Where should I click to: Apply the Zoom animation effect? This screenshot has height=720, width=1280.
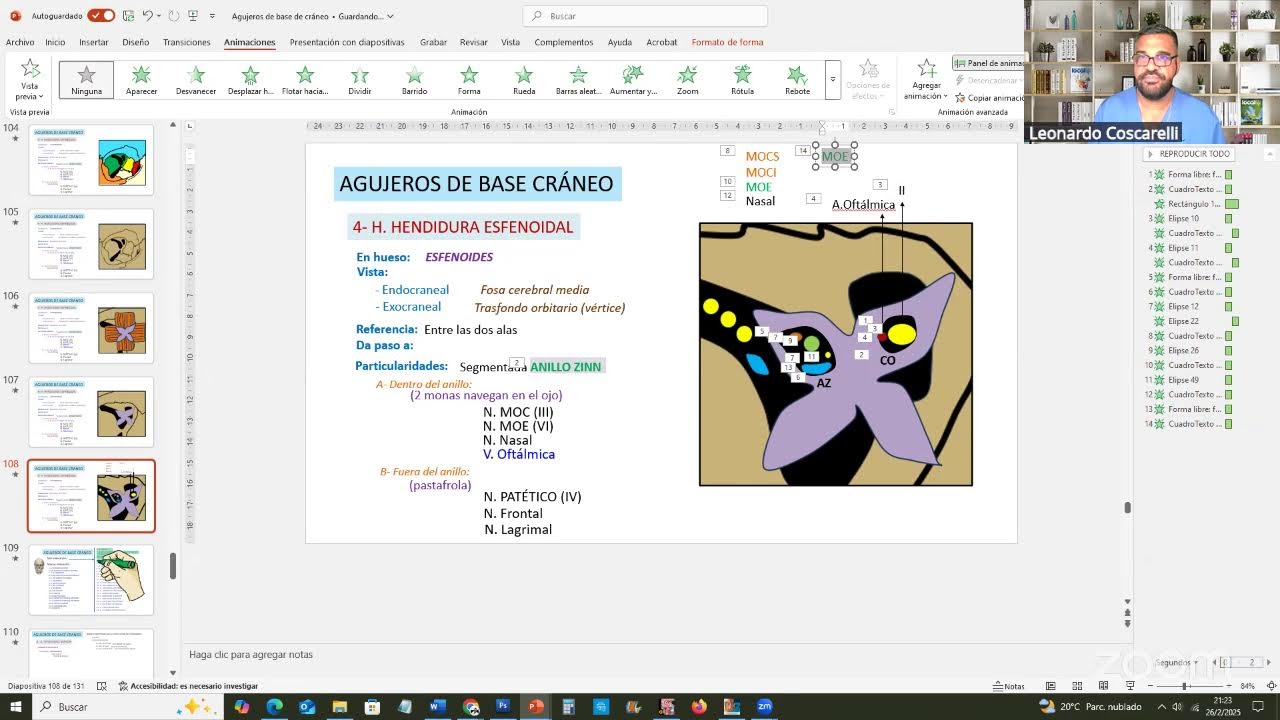(x=687, y=80)
